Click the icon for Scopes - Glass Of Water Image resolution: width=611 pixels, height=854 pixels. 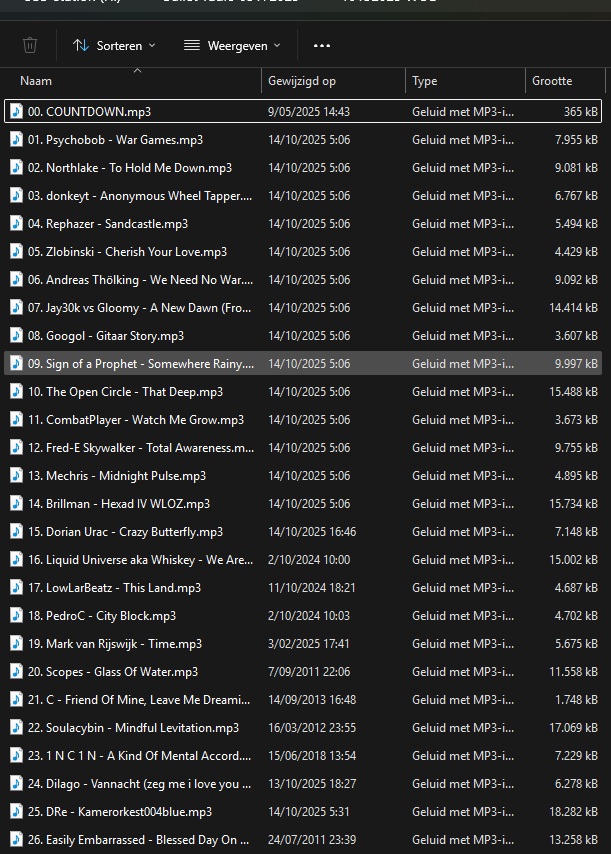16,672
